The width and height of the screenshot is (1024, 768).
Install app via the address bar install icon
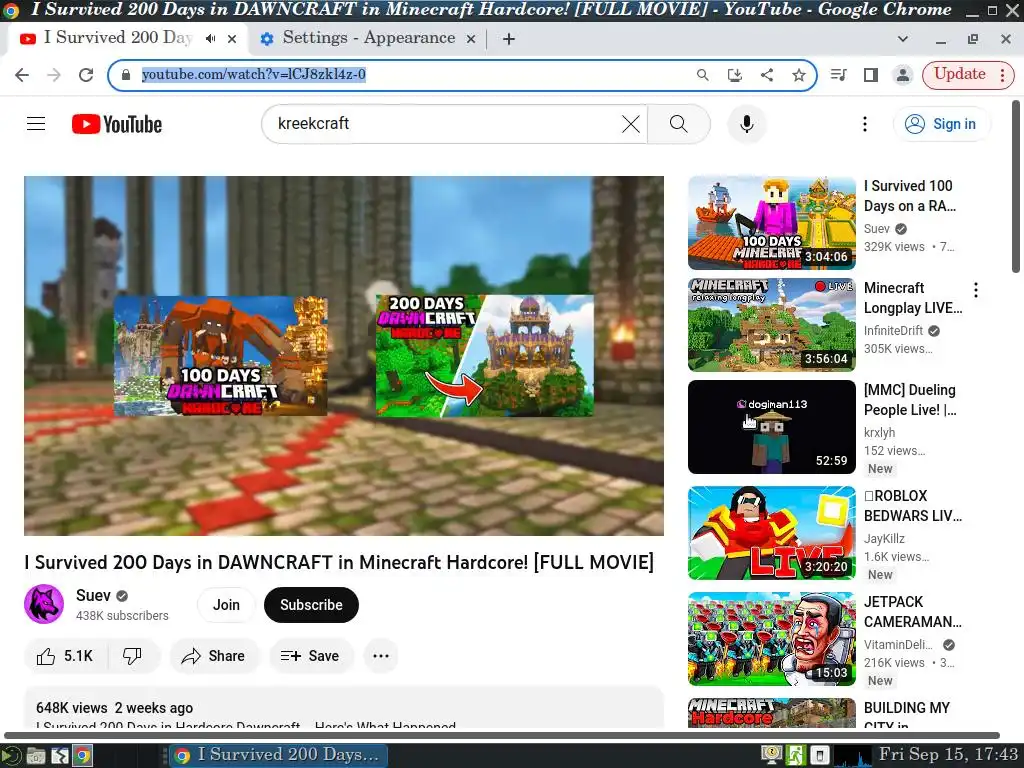[735, 74]
